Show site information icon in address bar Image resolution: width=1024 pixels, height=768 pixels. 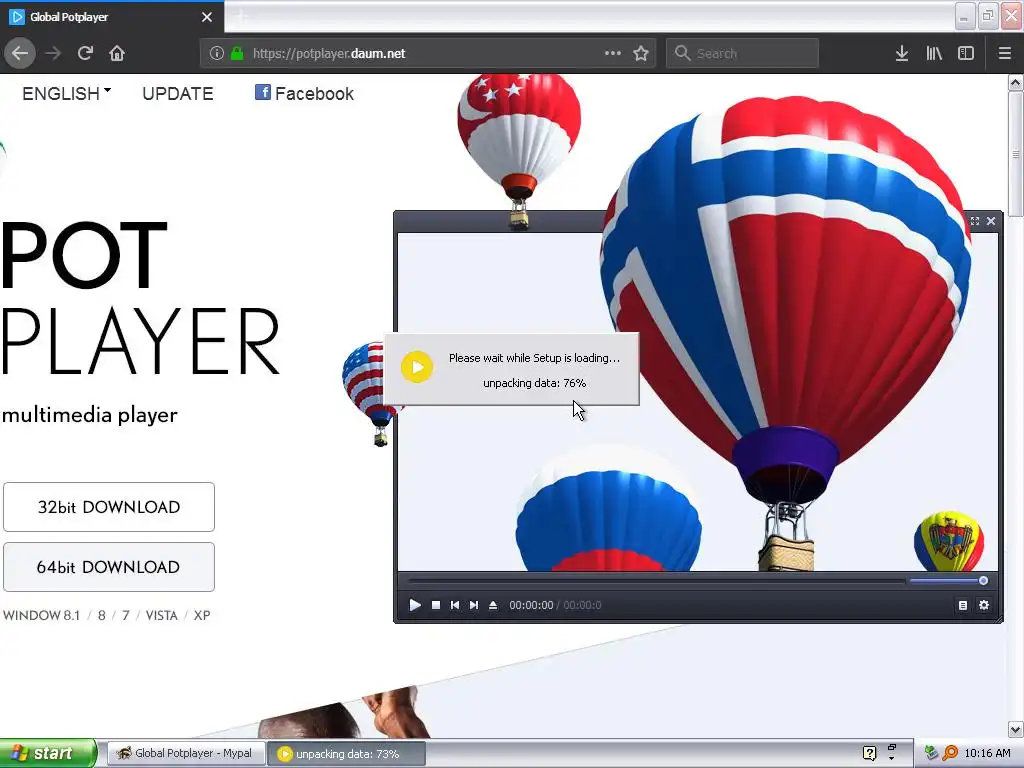coord(217,54)
